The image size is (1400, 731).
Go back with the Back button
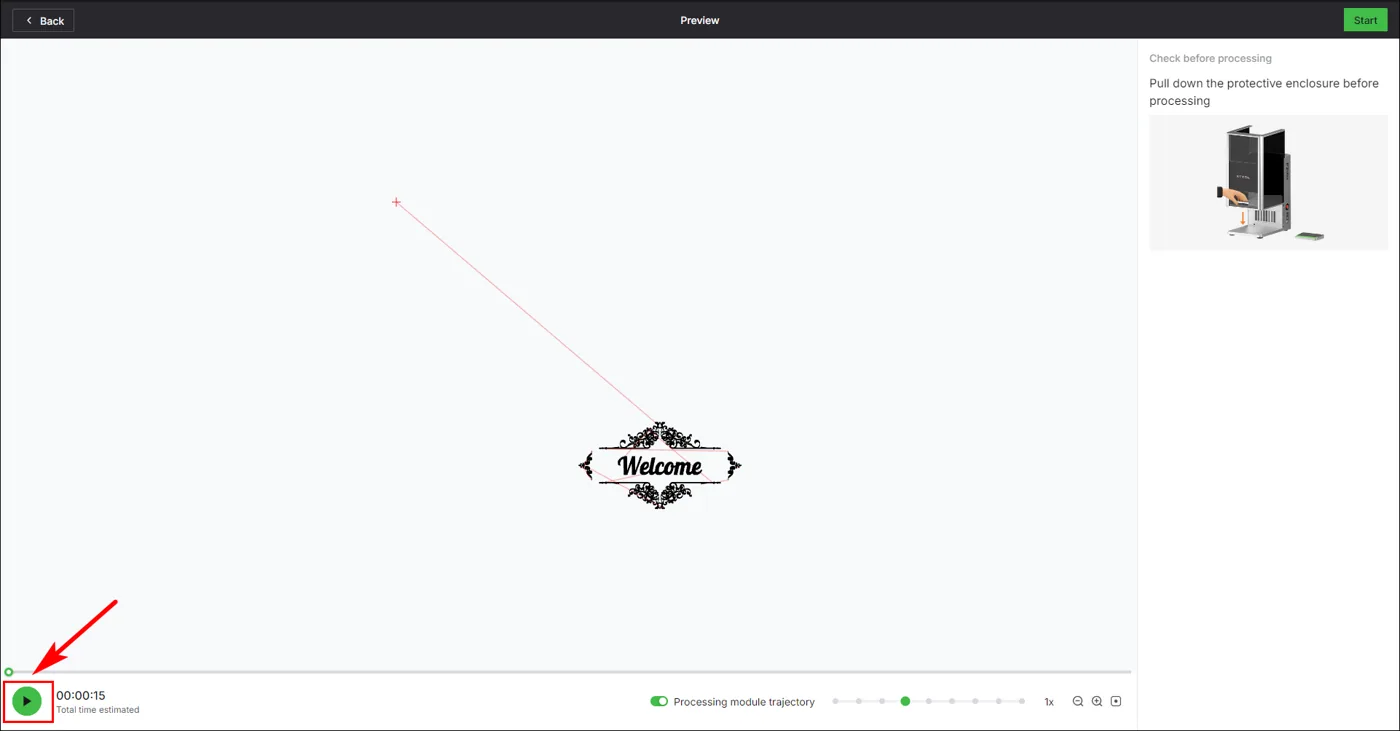[43, 20]
